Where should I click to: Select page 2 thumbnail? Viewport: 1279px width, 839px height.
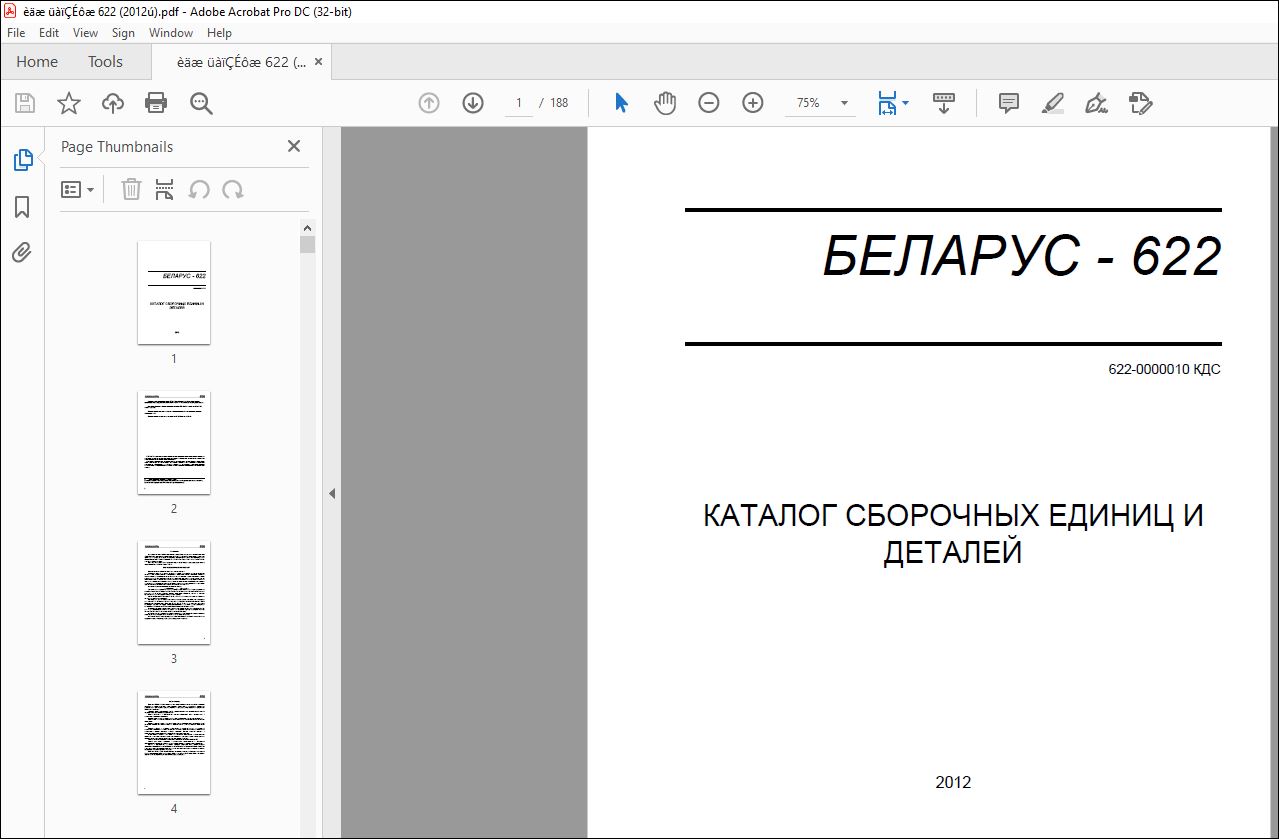click(174, 442)
